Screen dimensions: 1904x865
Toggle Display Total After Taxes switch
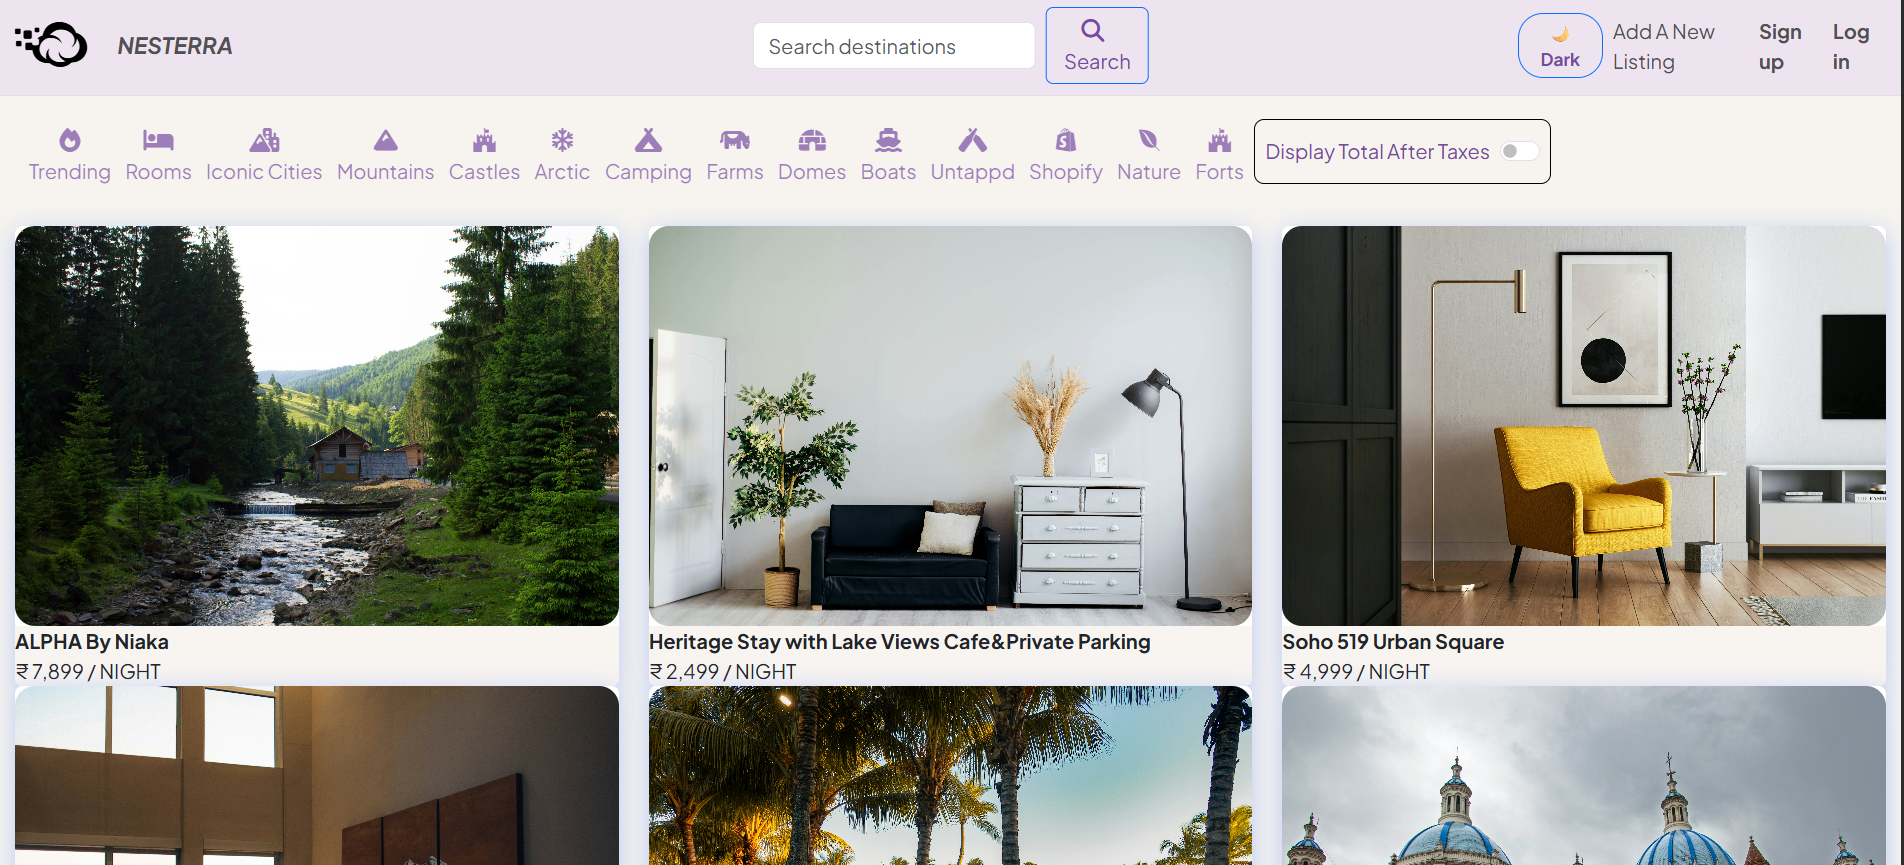[x=1518, y=151]
